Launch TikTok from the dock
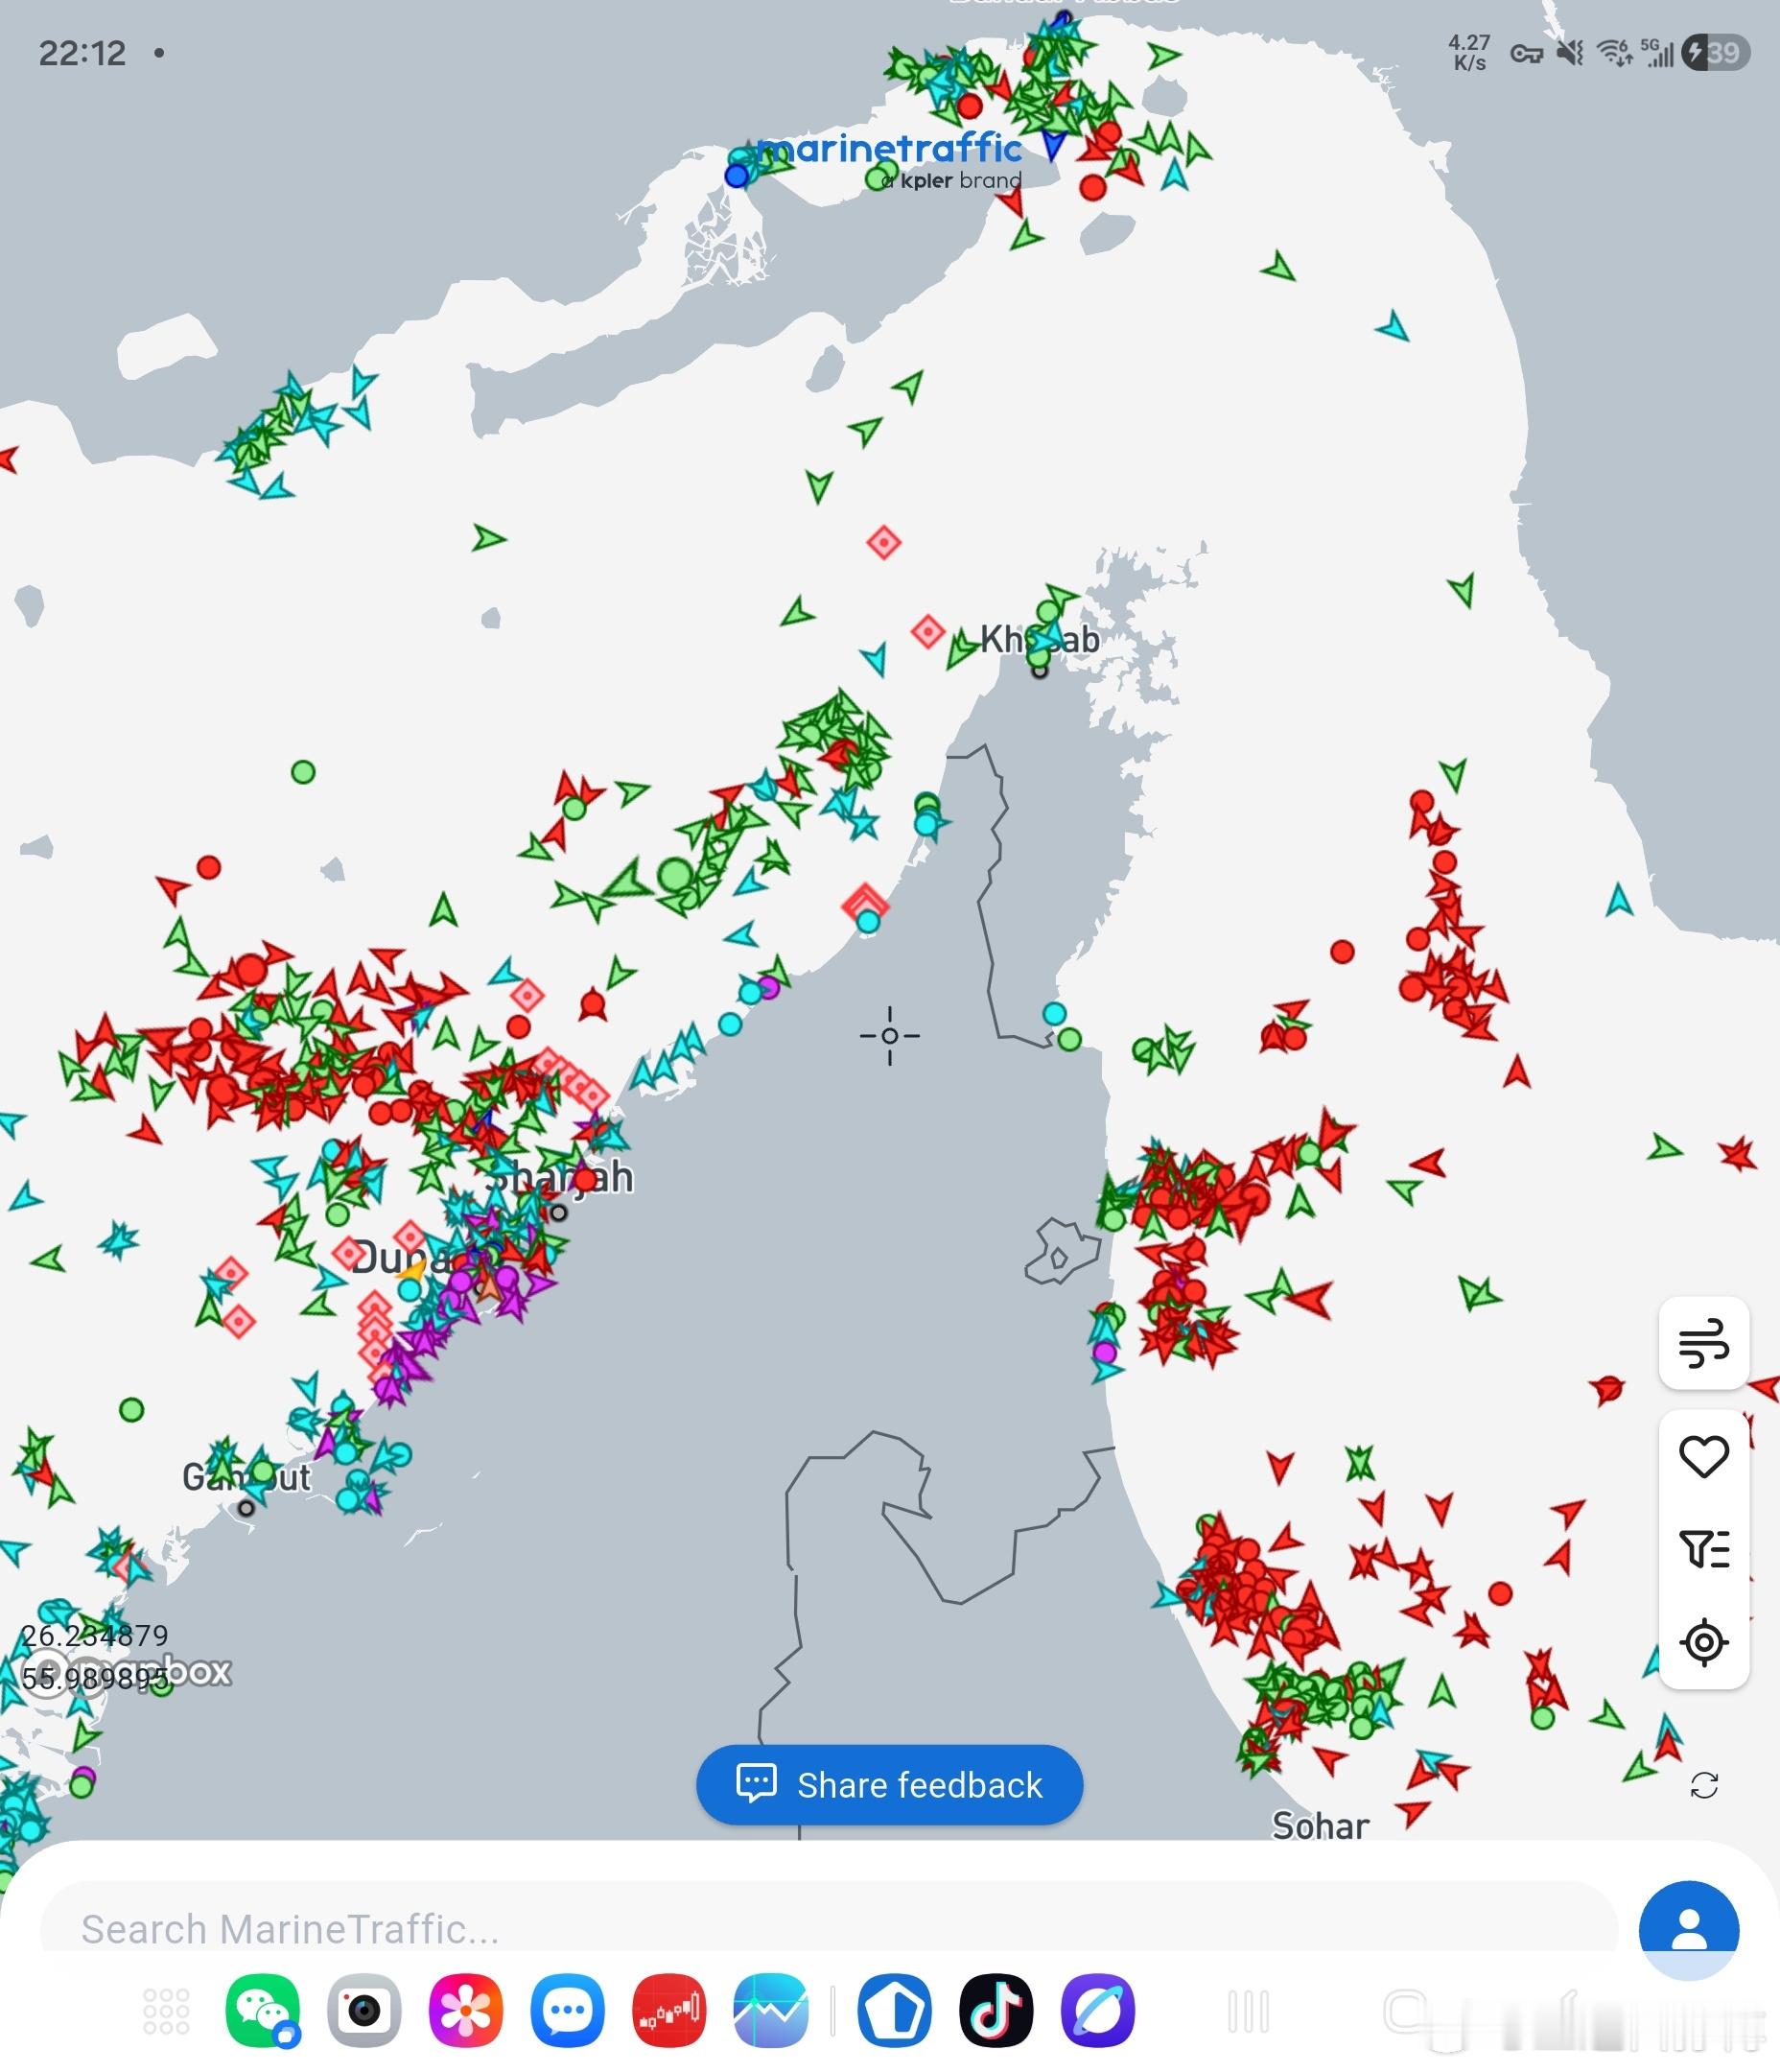 click(x=996, y=2010)
